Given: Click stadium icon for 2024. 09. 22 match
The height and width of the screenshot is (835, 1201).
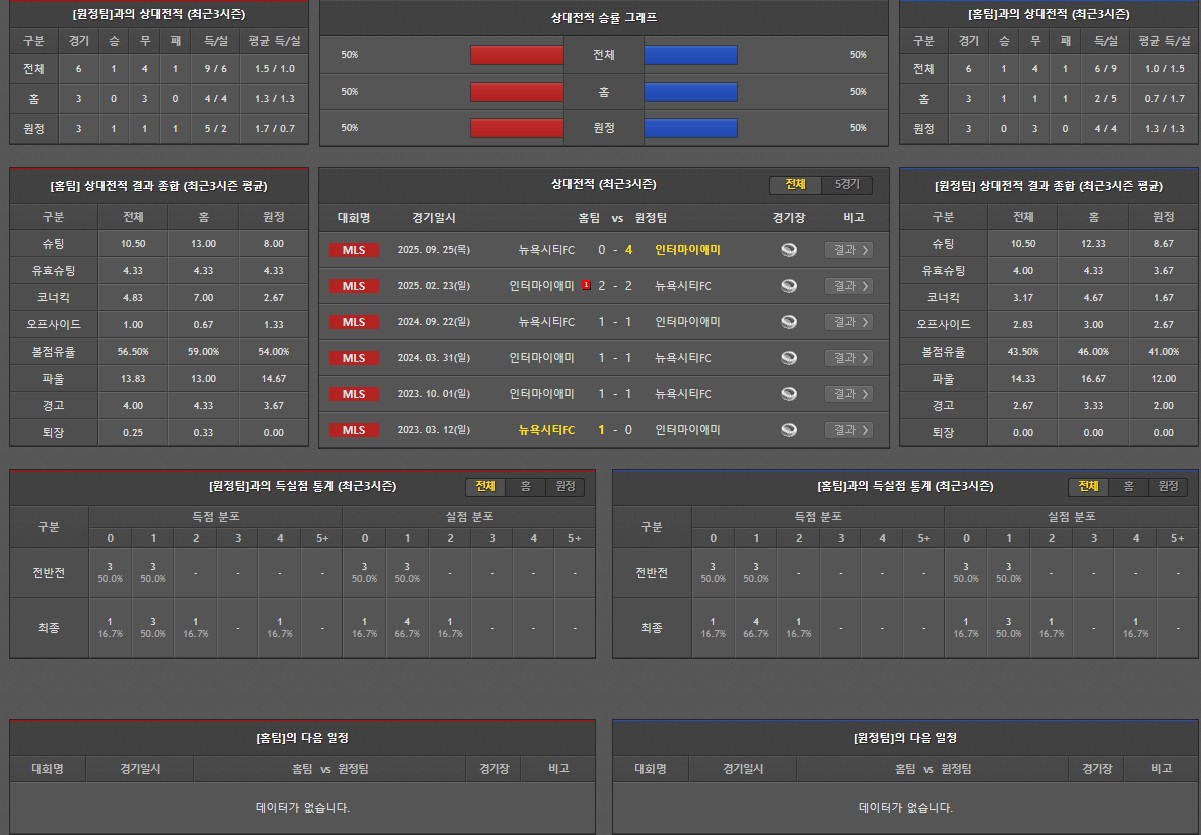Looking at the screenshot, I should pos(789,322).
